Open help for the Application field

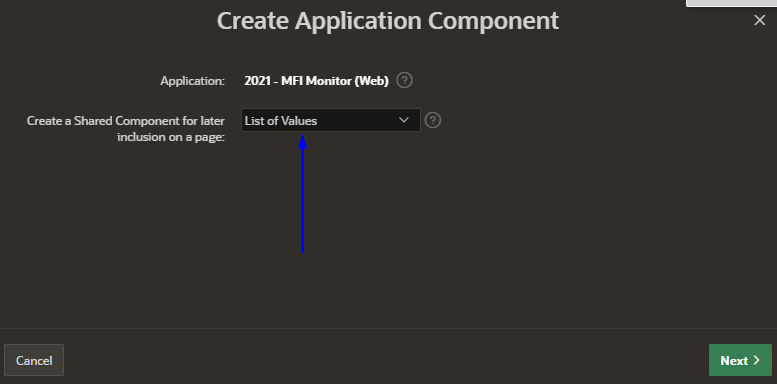404,80
